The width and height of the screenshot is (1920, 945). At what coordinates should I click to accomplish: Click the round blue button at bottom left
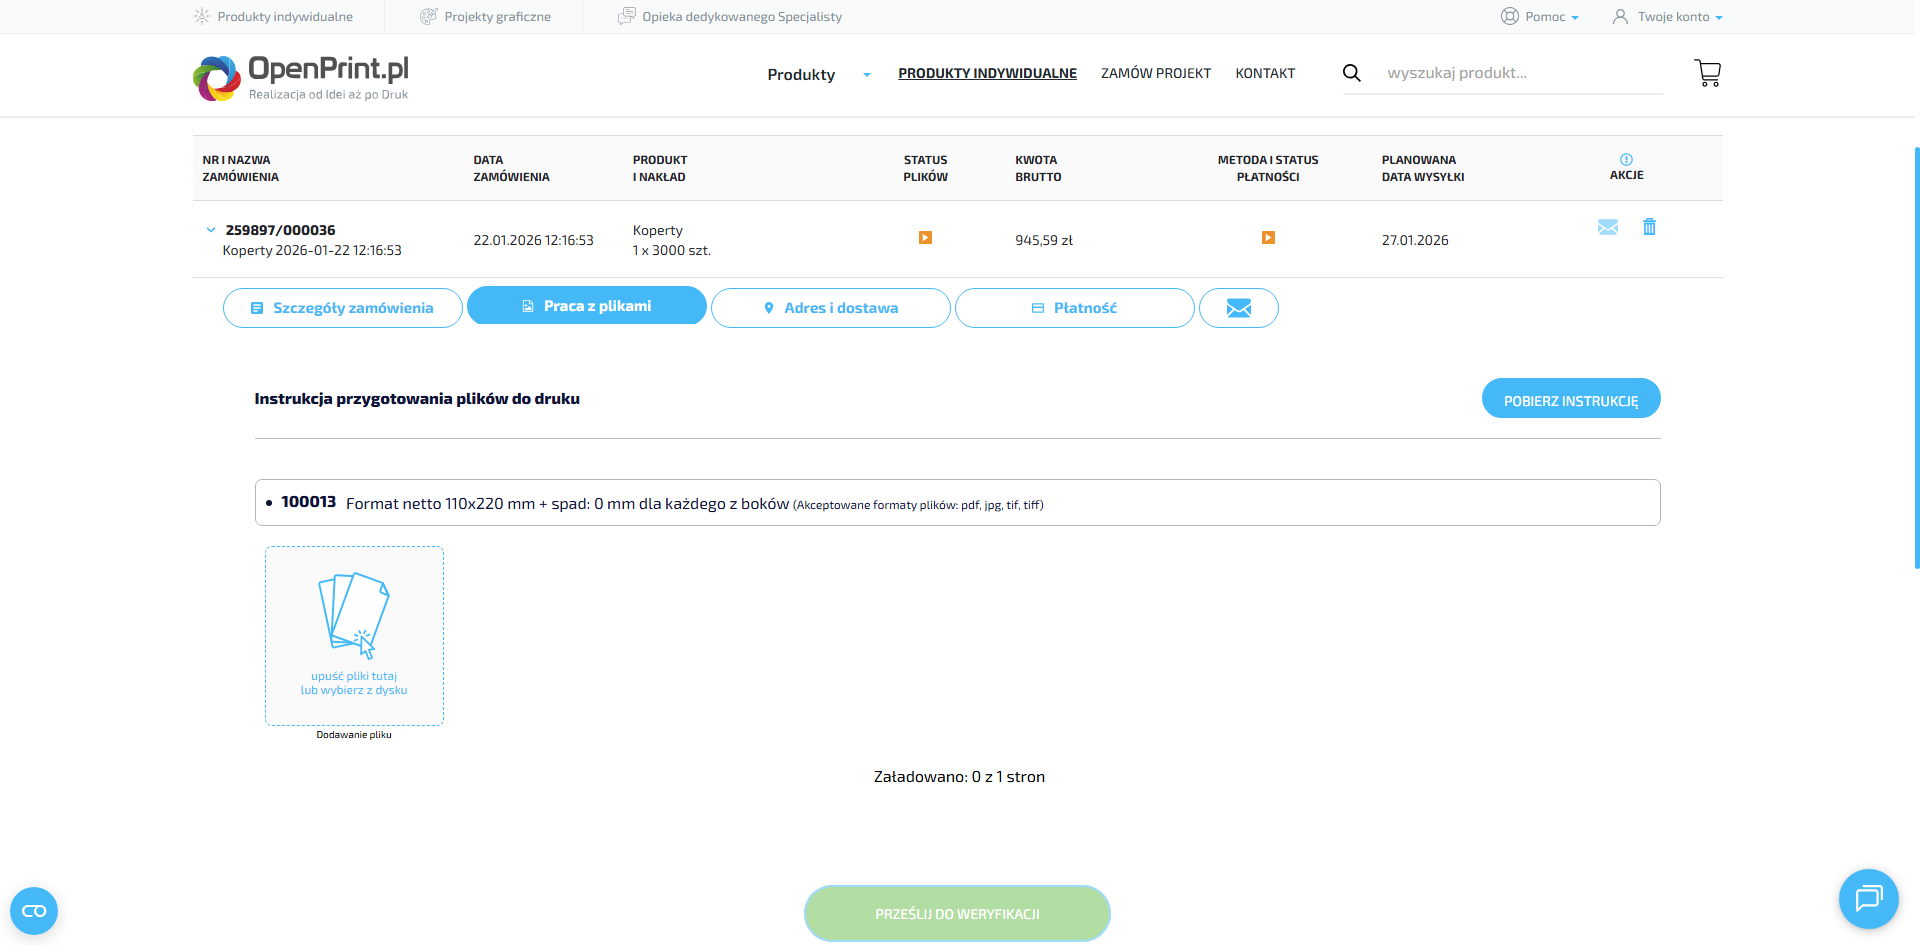(34, 911)
